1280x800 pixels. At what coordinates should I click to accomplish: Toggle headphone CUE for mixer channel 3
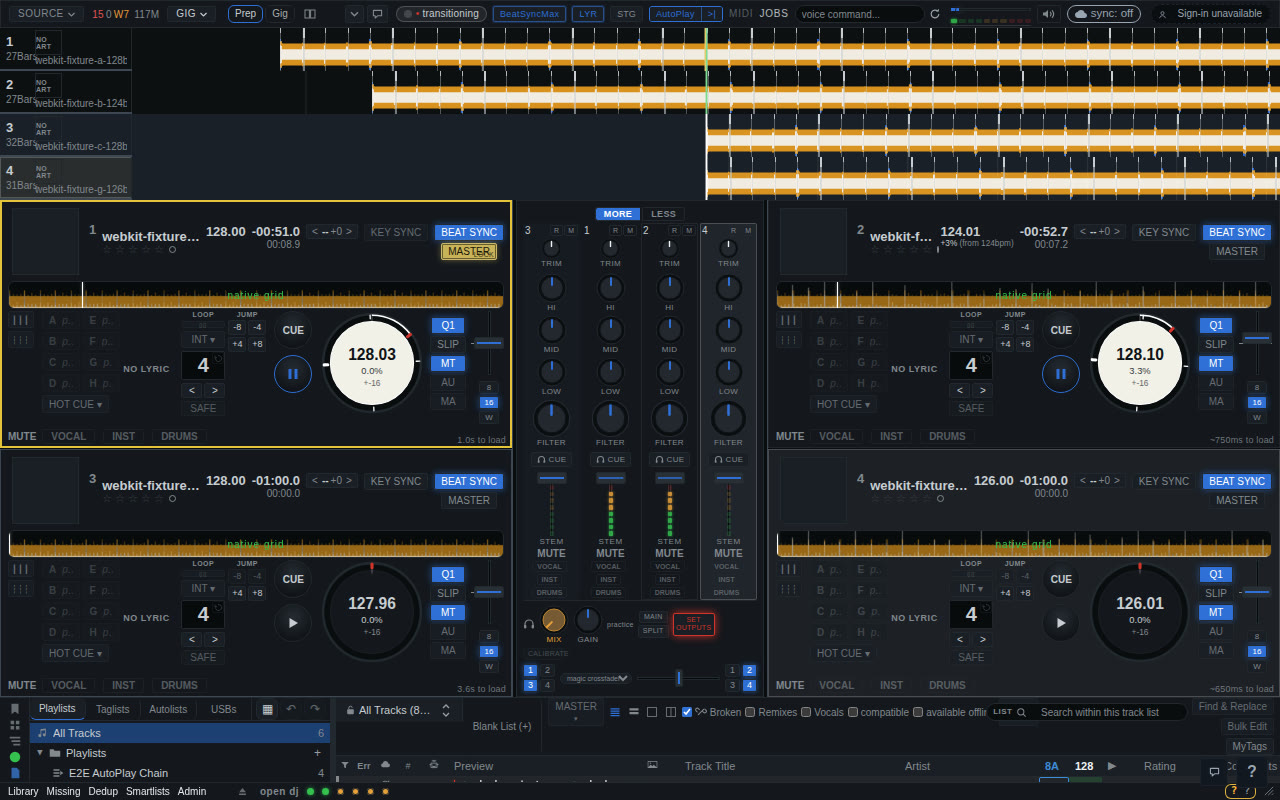click(551, 460)
